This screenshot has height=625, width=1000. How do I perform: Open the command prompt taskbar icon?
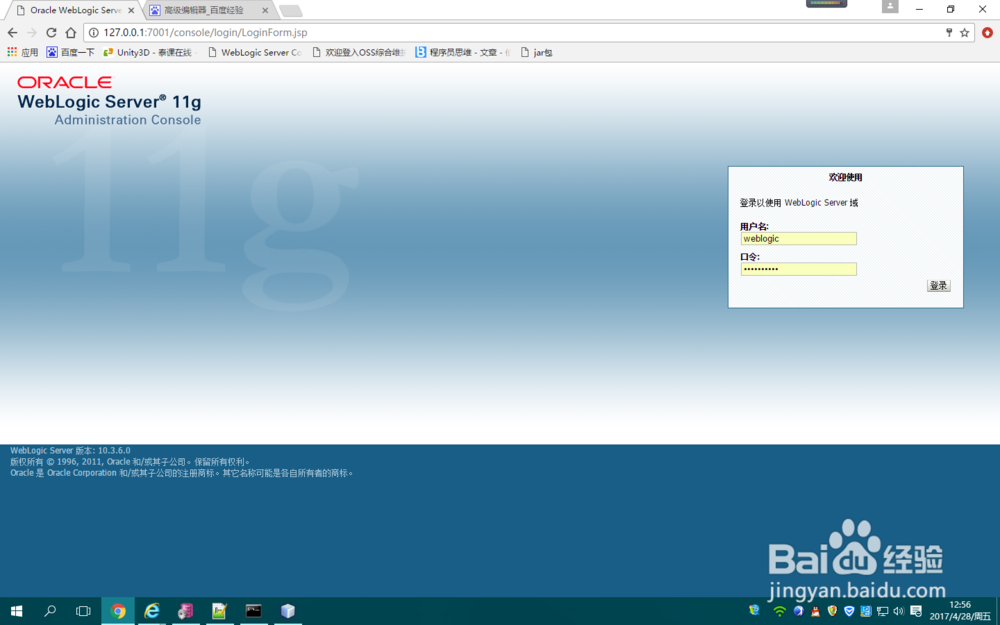tap(253, 611)
